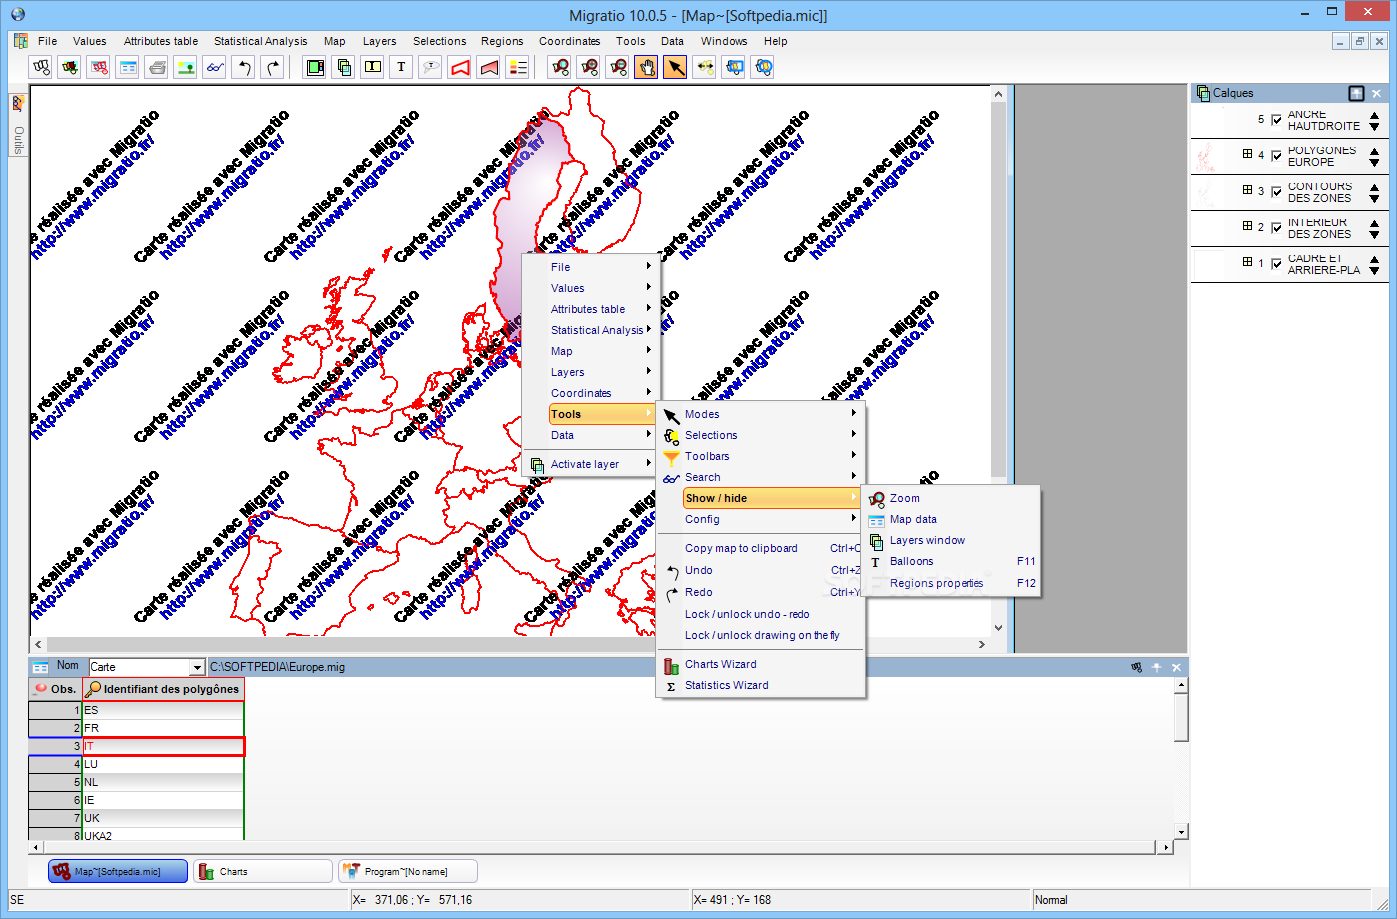Click the blue rectangle map-frame toolbar icon
The image size is (1397, 919).
(734, 67)
